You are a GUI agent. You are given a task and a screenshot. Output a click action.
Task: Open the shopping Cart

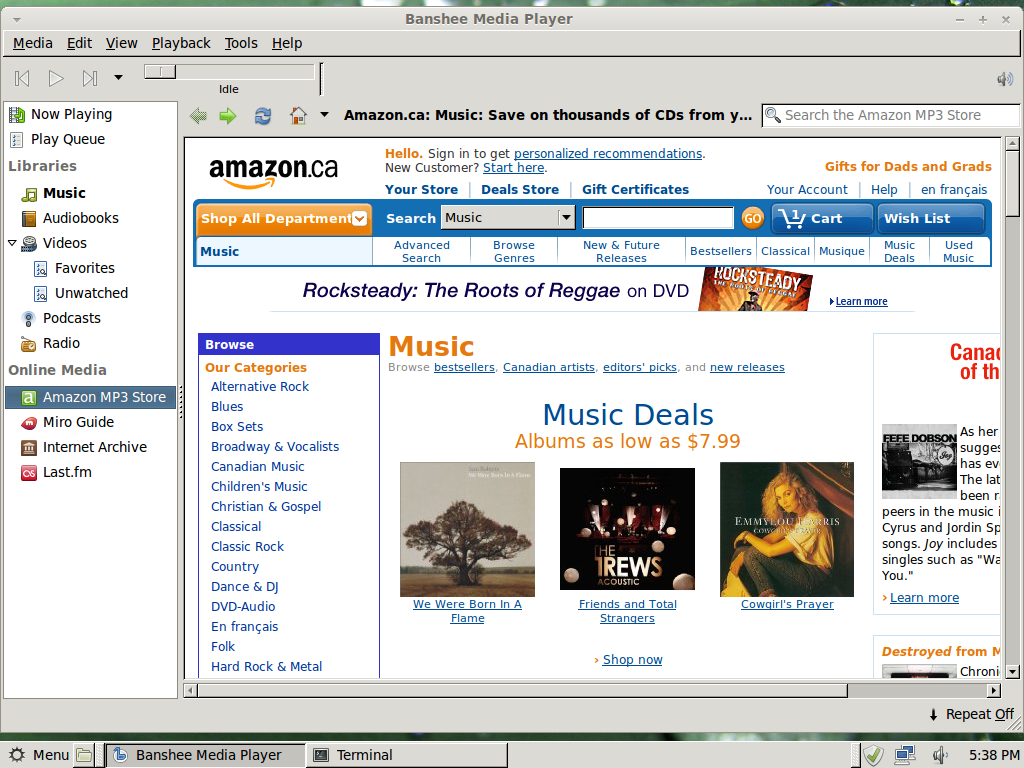click(822, 219)
